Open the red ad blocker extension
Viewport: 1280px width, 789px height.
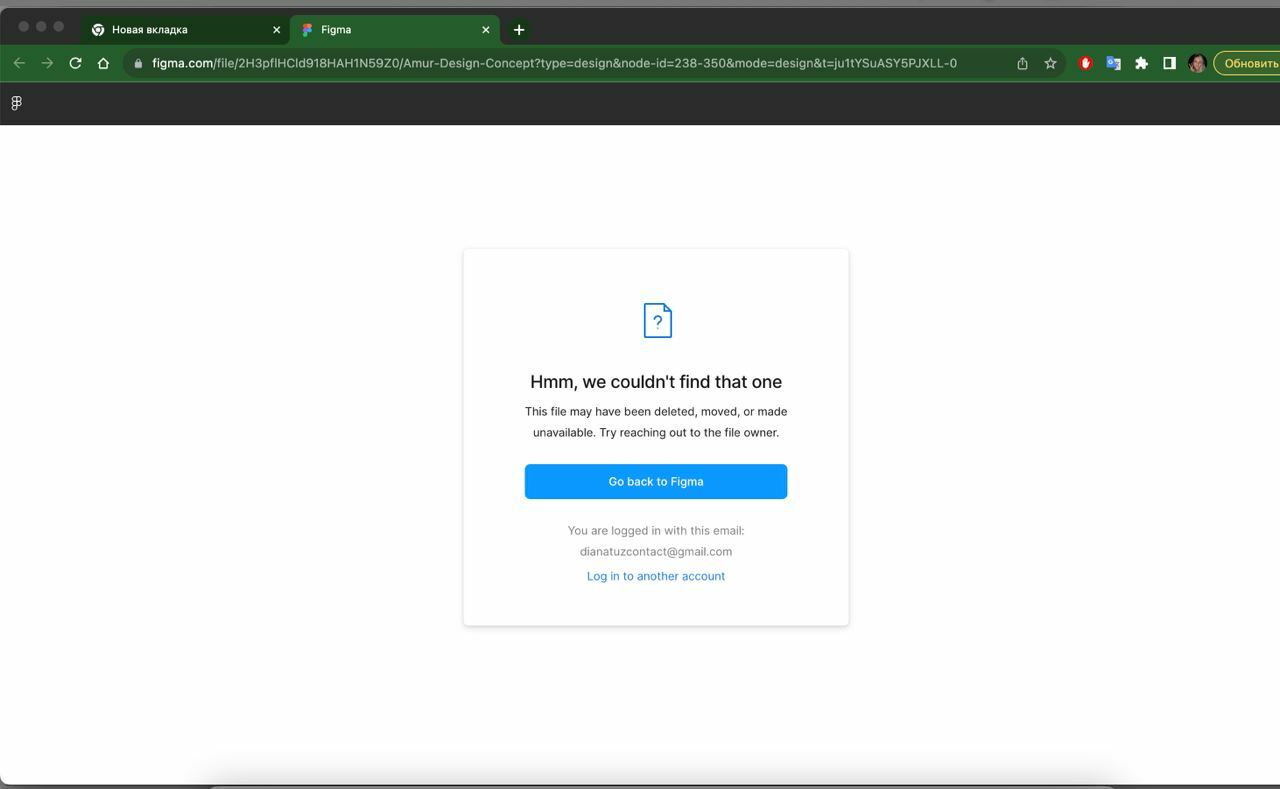point(1085,63)
